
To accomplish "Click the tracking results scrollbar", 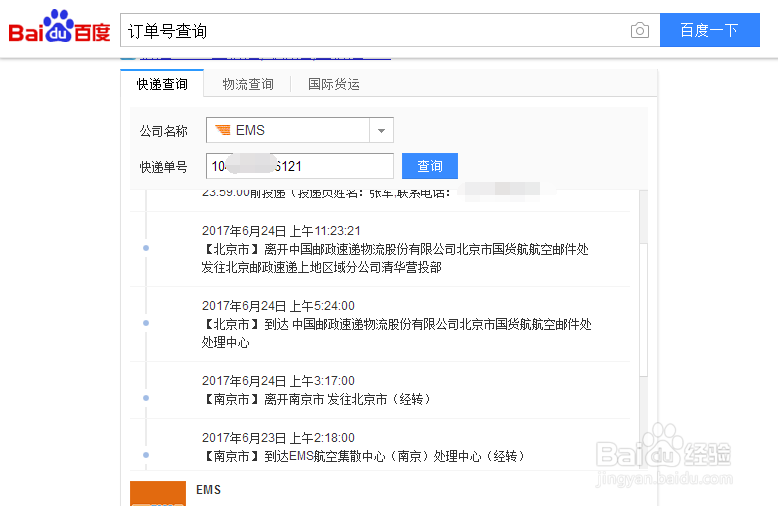I will [x=644, y=310].
